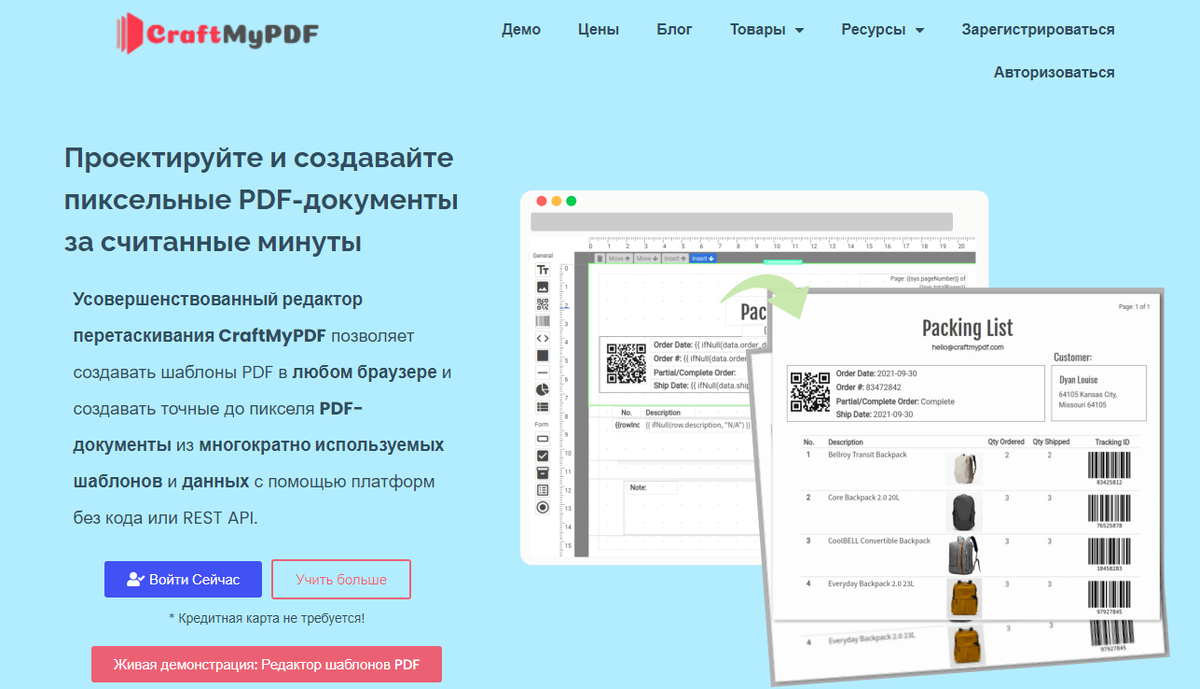Select the Image tool in the sidebar
This screenshot has width=1200, height=689.
pyautogui.click(x=541, y=287)
